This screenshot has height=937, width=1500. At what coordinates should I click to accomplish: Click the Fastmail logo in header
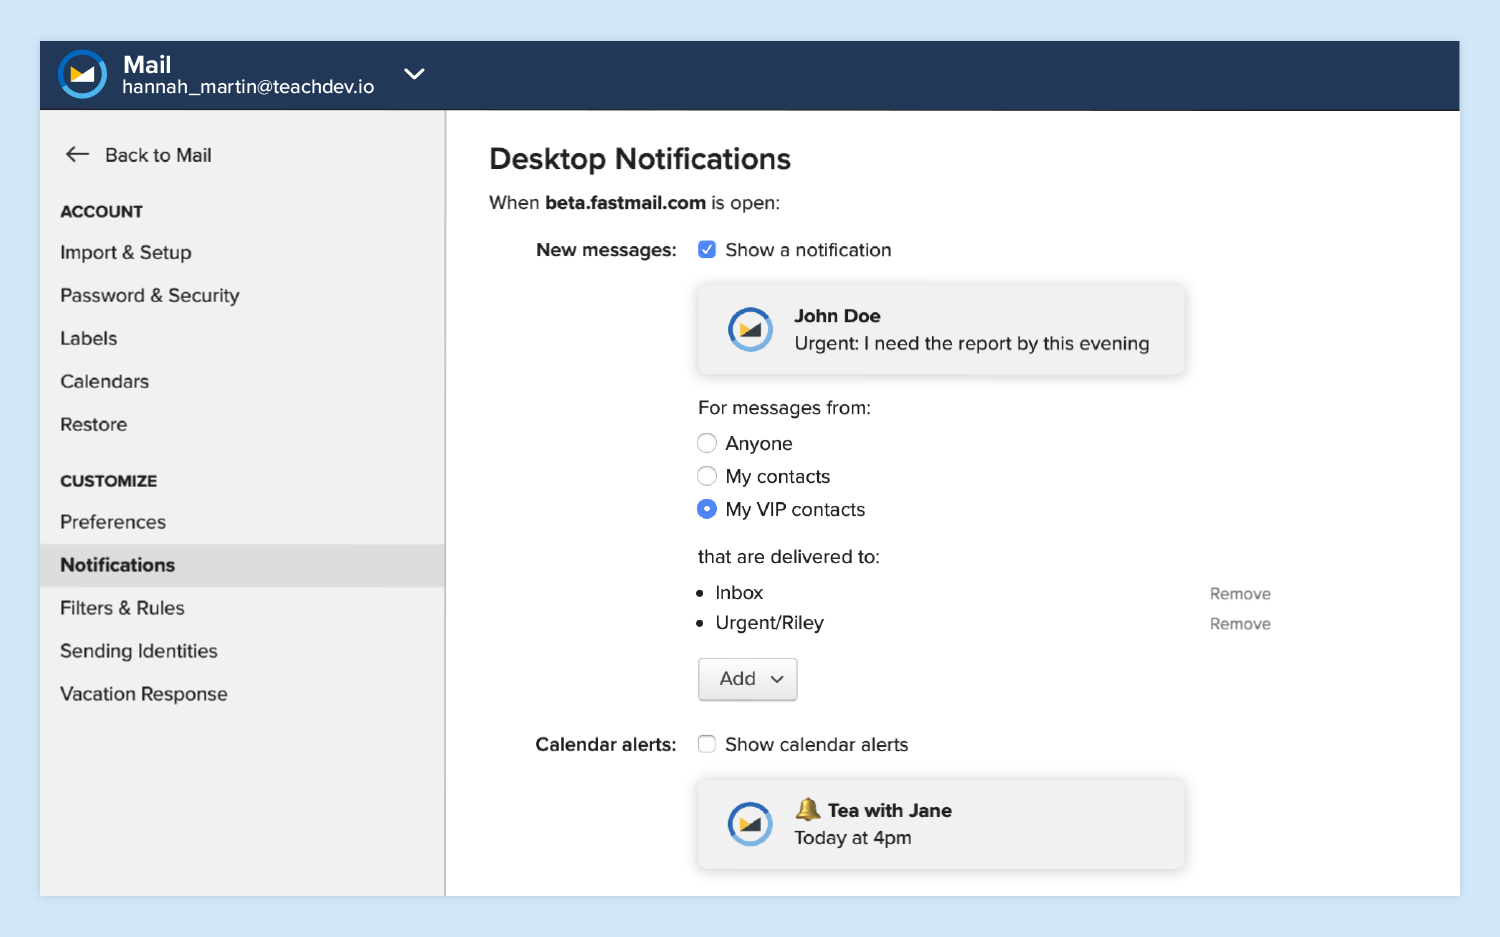82,74
